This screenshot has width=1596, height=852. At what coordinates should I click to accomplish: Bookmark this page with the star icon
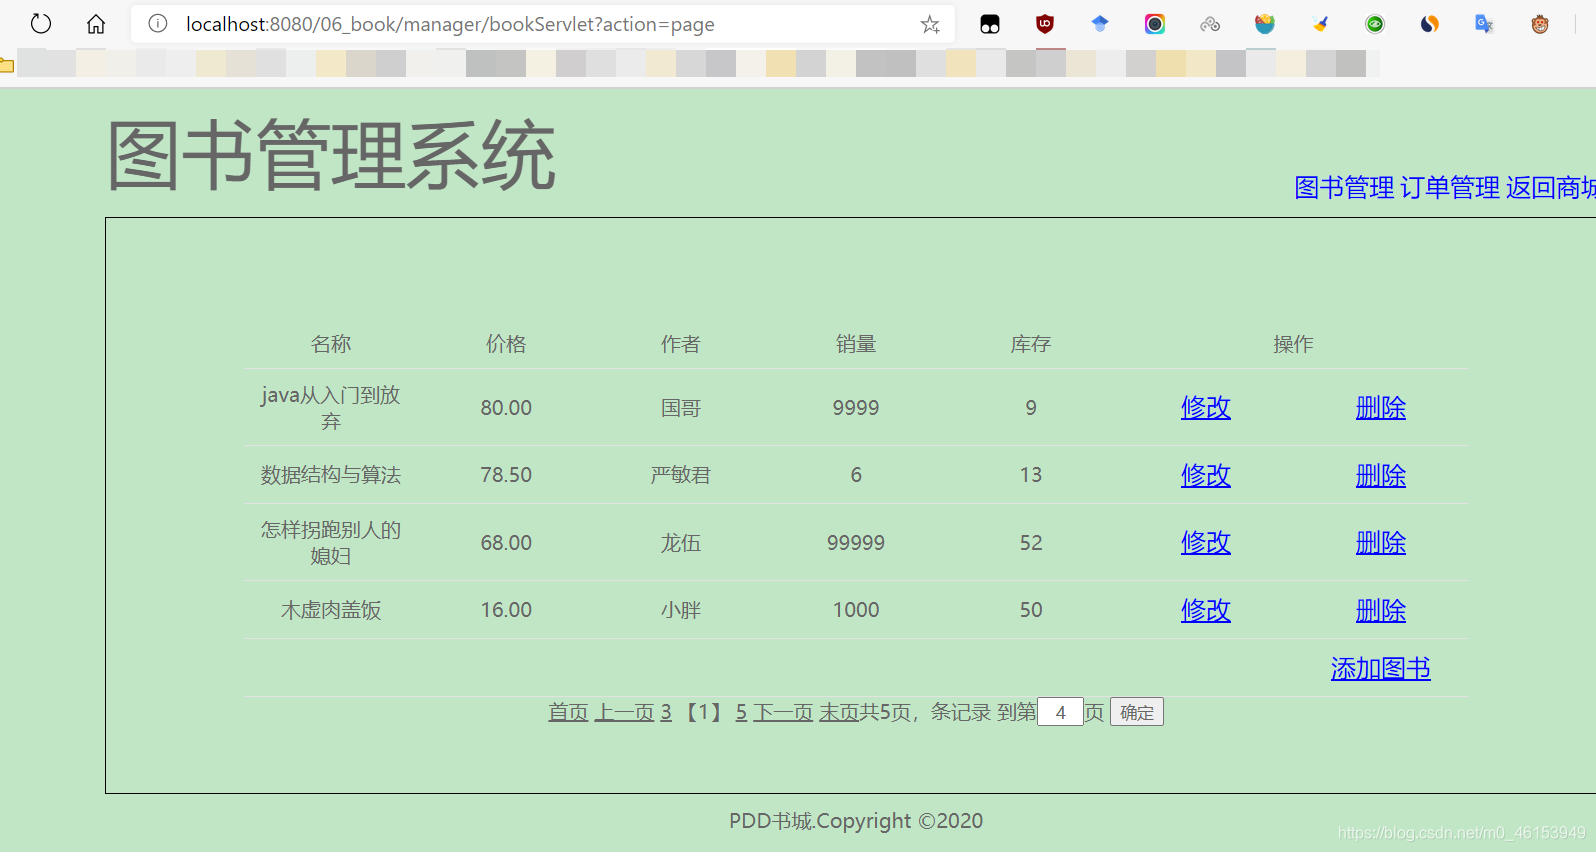pyautogui.click(x=930, y=24)
